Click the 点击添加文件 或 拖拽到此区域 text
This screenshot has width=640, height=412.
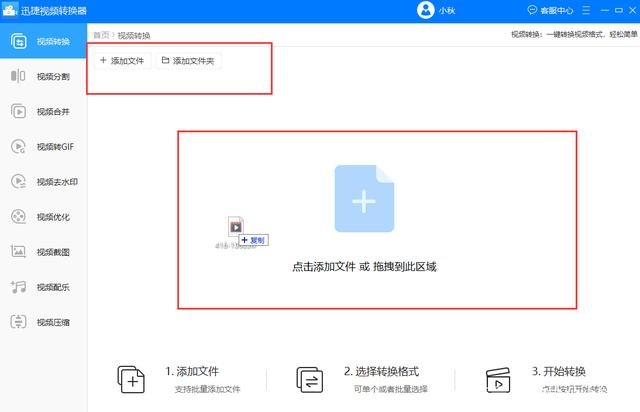364,267
